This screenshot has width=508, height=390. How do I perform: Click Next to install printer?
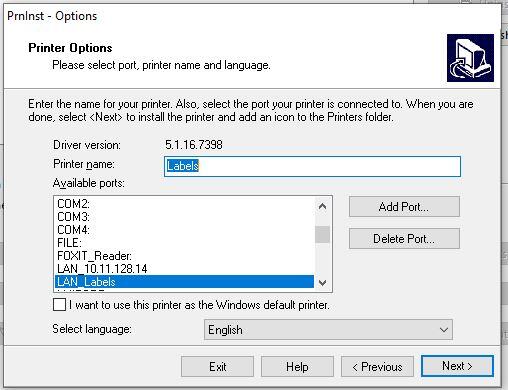(457, 366)
